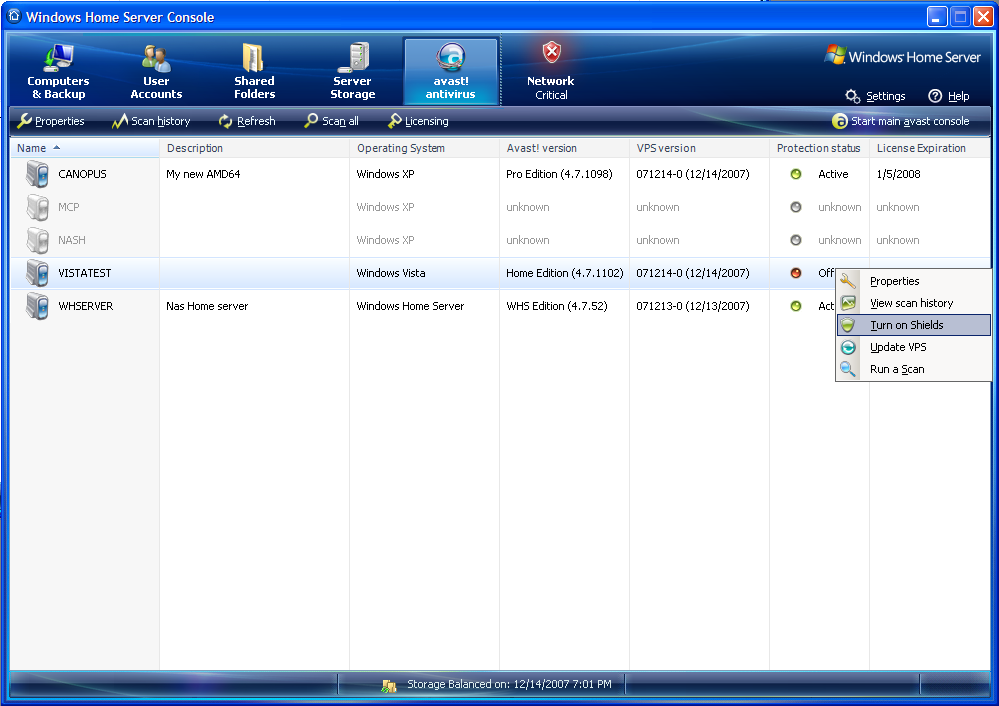Select the NASH computer icon
This screenshot has height=706, width=999.
[x=38, y=240]
